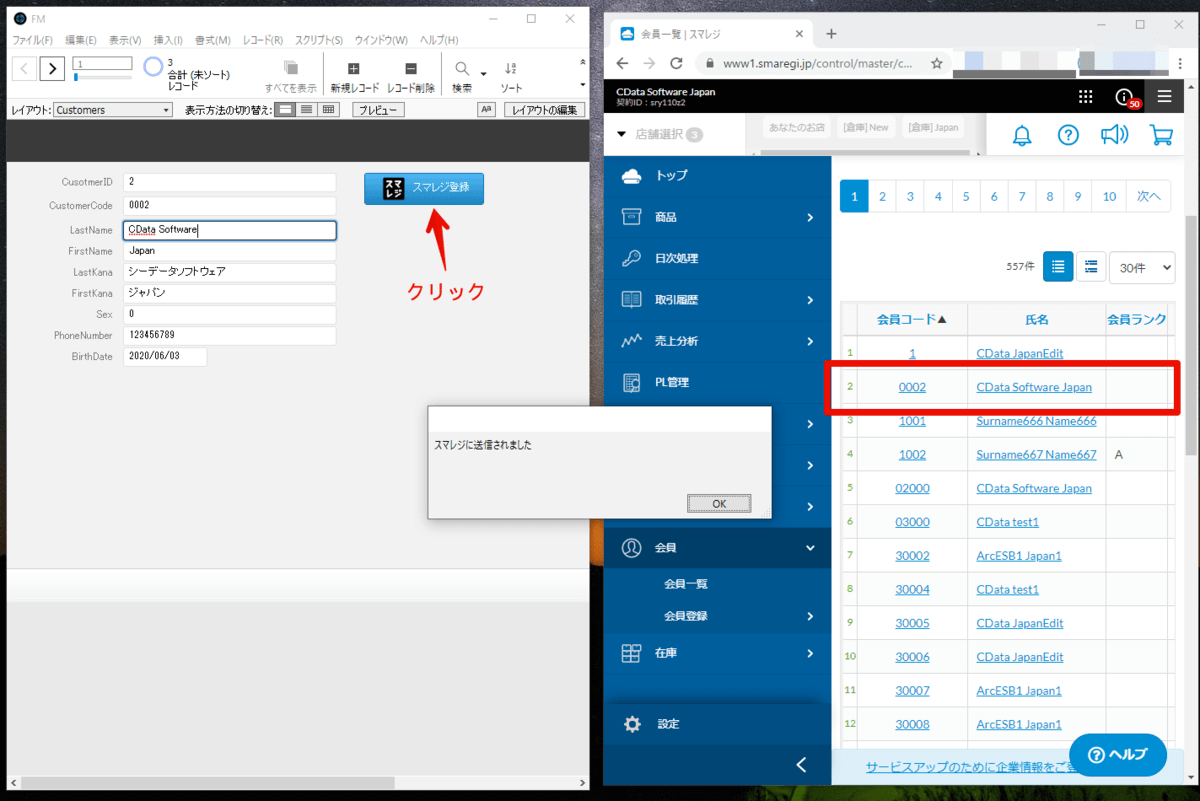The height and width of the screenshot is (801, 1200).
Task: Collapse the Smaregi sidebar with left chevron
Action: click(800, 765)
